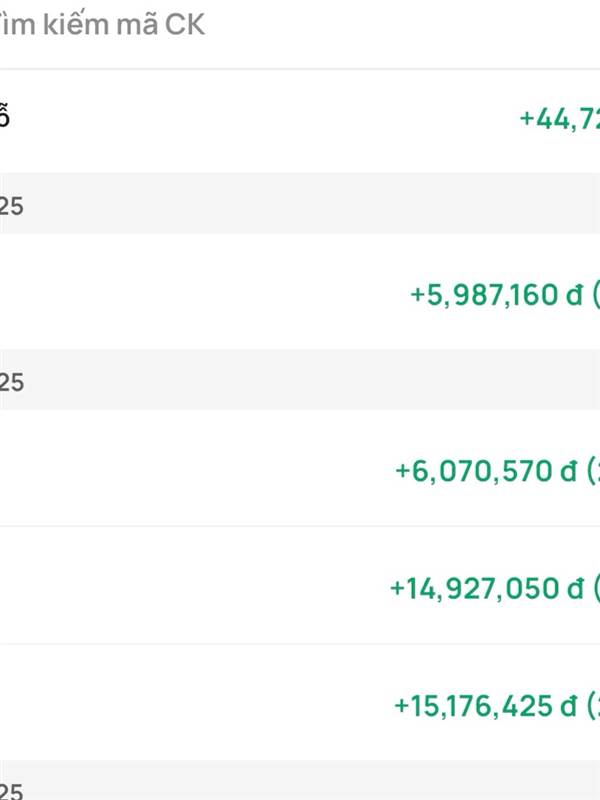Tap the date header below the +15,176,425 đ entry
Screen dimensions: 600x800
click(300, 780)
